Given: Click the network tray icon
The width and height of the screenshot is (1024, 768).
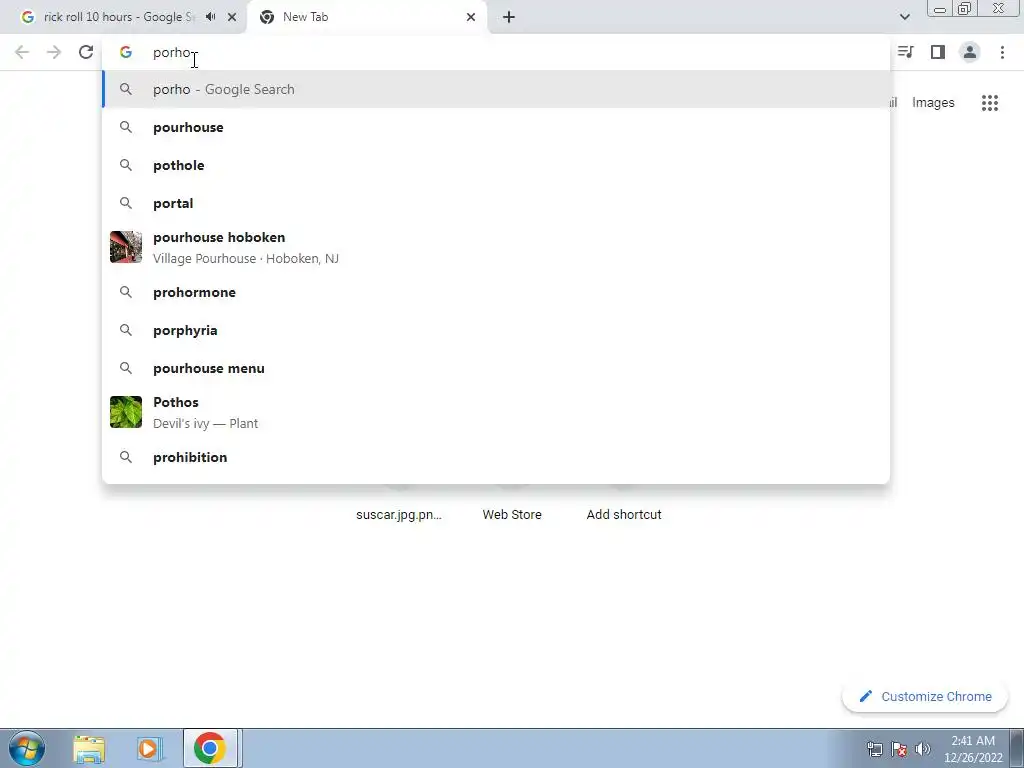Looking at the screenshot, I should (874, 749).
